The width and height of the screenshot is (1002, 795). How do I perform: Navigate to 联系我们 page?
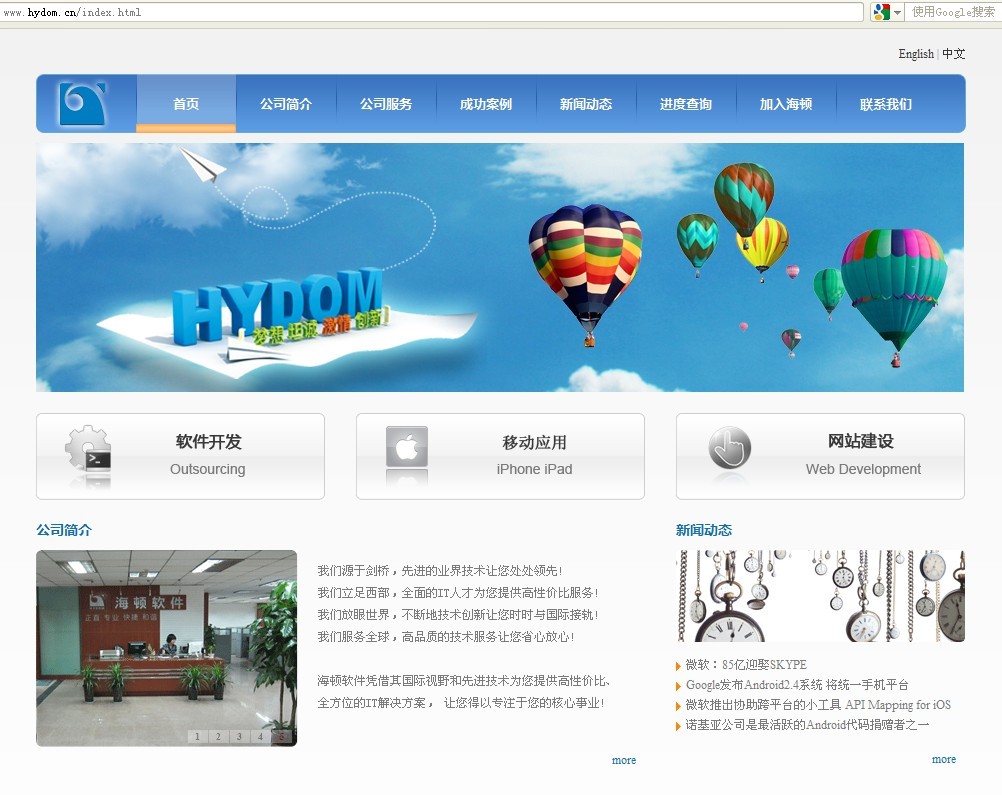[x=886, y=104]
